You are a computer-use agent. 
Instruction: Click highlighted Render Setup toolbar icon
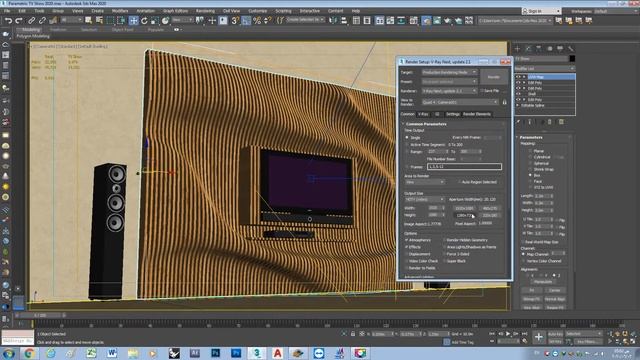coord(426,20)
